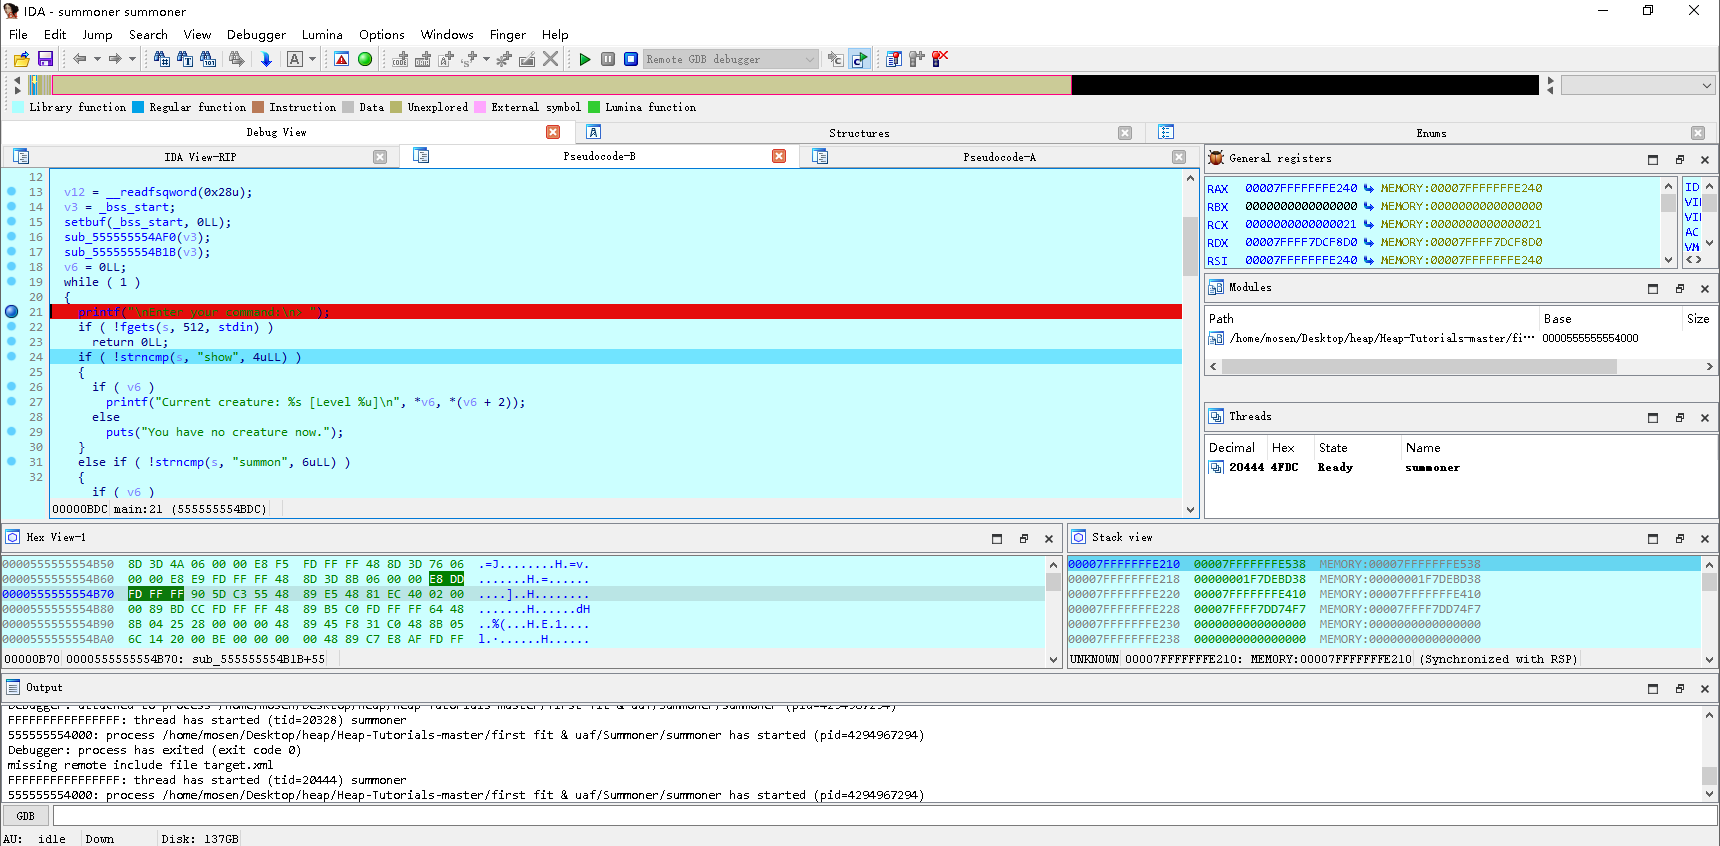The image size is (1720, 846).
Task: Click the red X breakpoint delete icon
Action: 940,59
